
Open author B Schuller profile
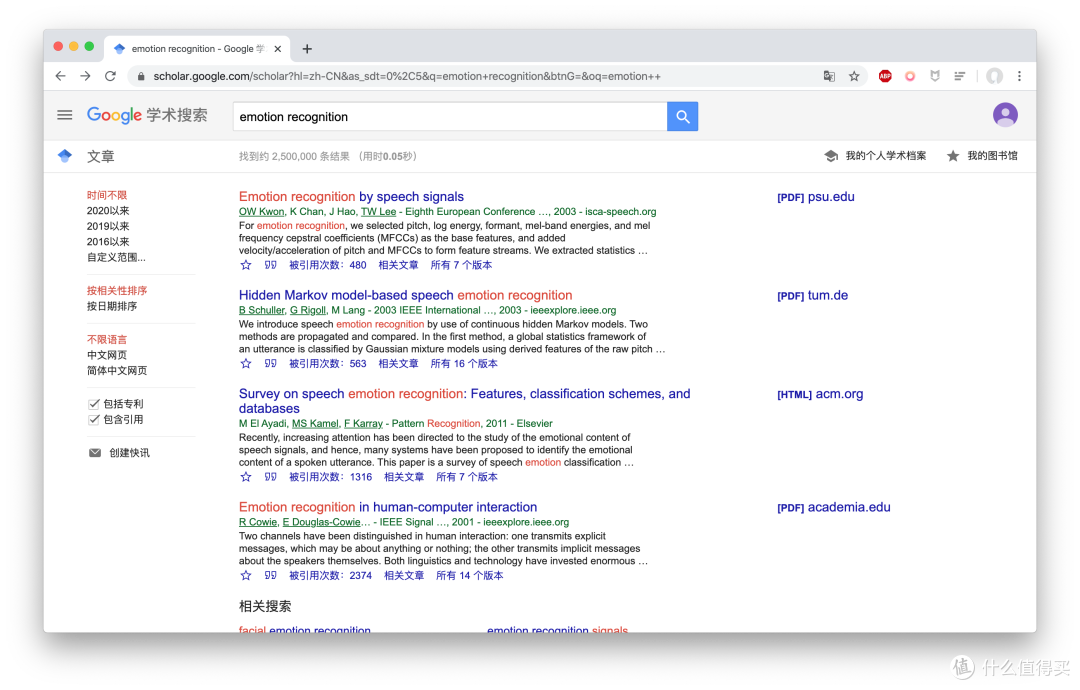tap(261, 311)
